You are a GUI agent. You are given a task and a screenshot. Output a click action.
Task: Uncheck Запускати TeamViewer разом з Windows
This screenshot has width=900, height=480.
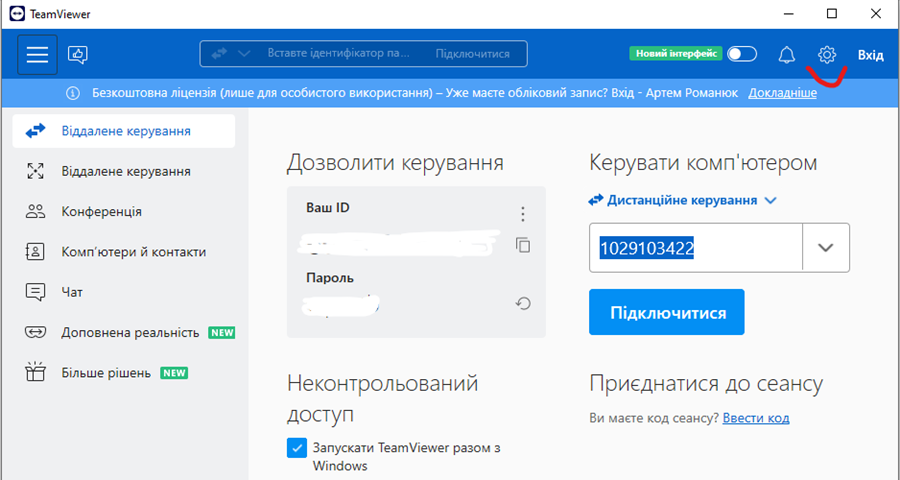[x=296, y=448]
